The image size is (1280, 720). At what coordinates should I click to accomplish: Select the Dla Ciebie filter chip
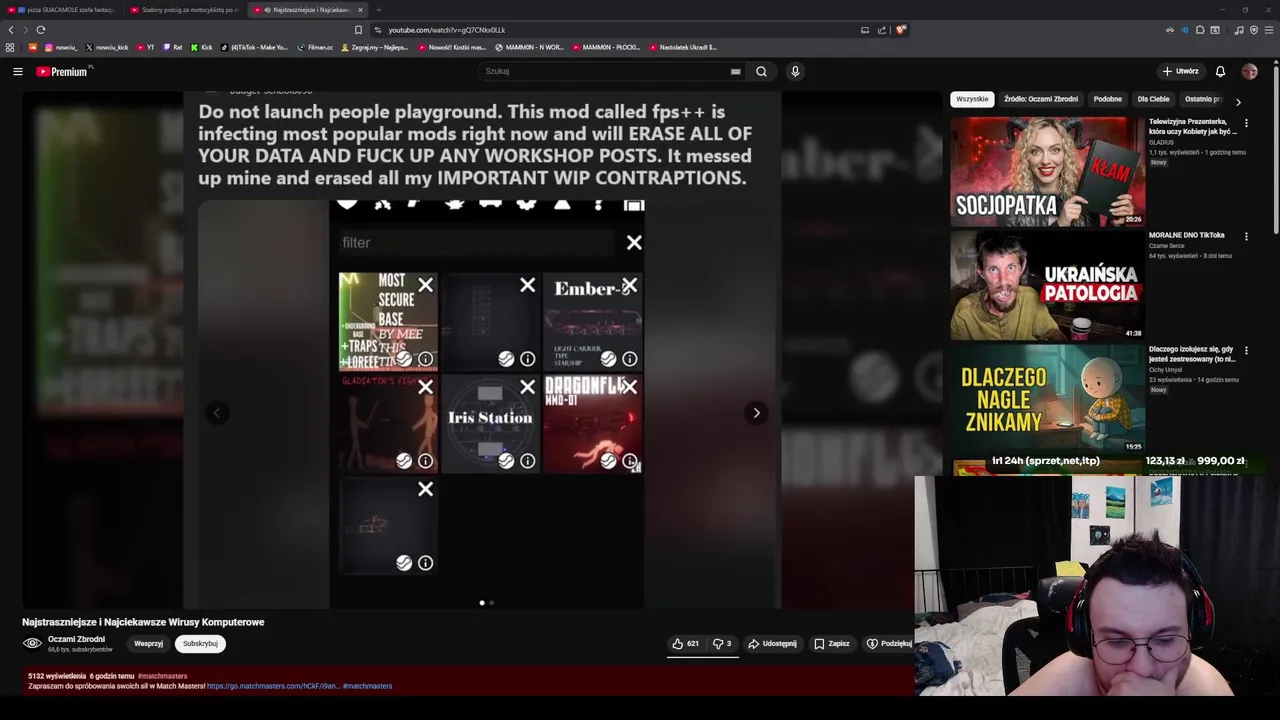[1153, 99]
